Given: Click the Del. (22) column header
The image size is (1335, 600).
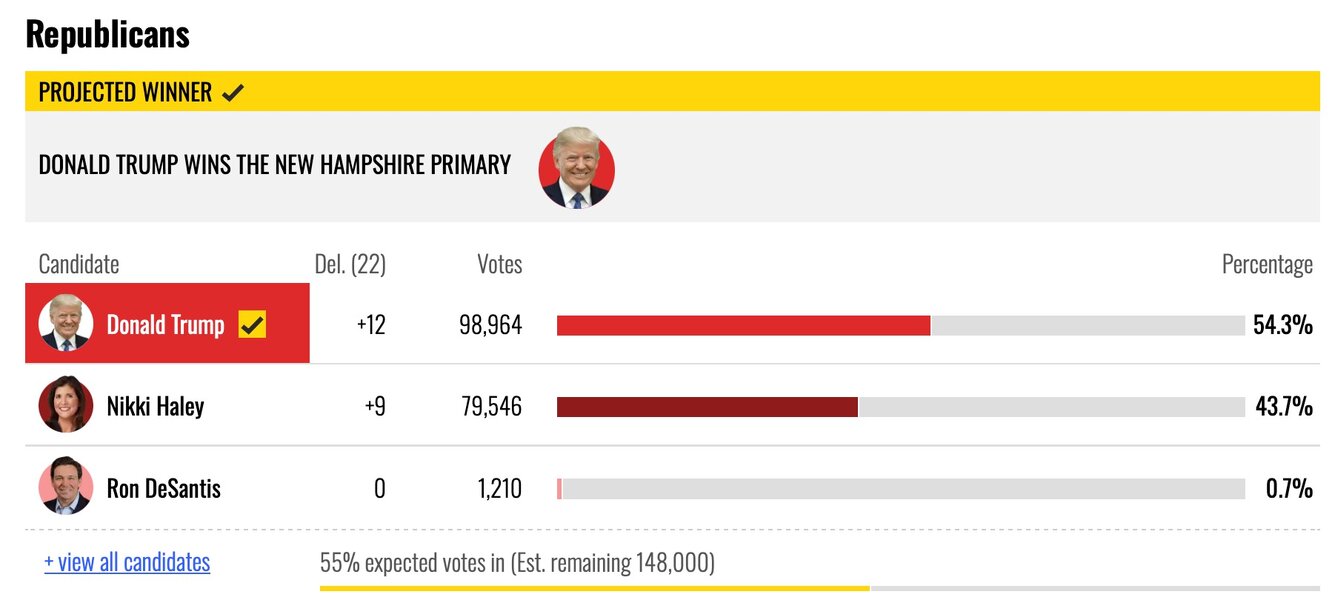Looking at the screenshot, I should (x=349, y=264).
